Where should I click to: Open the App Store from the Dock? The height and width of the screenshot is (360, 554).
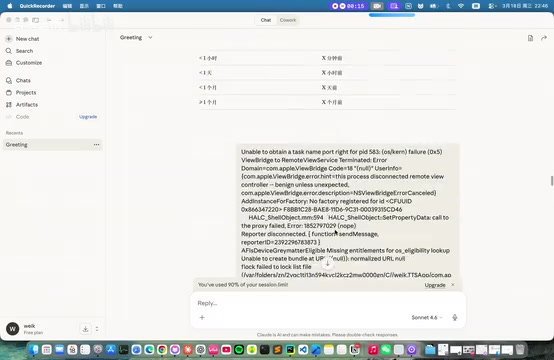coord(111,350)
